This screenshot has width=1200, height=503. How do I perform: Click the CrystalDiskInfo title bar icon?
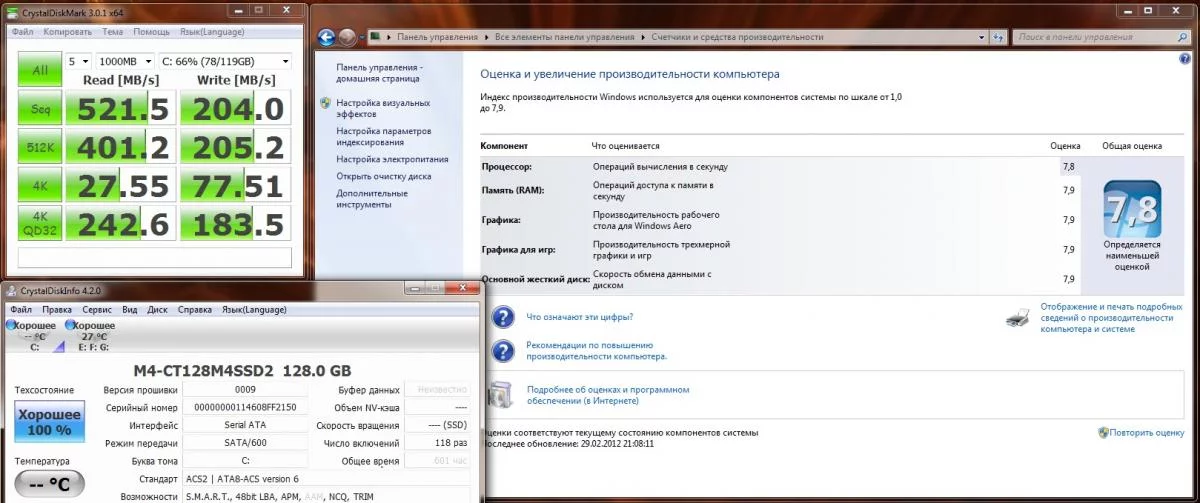(11, 290)
